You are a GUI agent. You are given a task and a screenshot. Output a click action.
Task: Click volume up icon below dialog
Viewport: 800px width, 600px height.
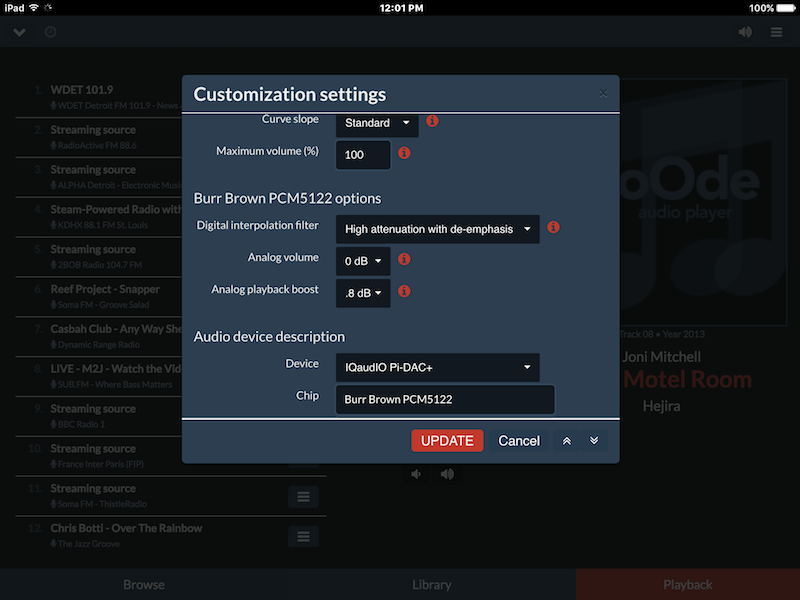tap(447, 474)
